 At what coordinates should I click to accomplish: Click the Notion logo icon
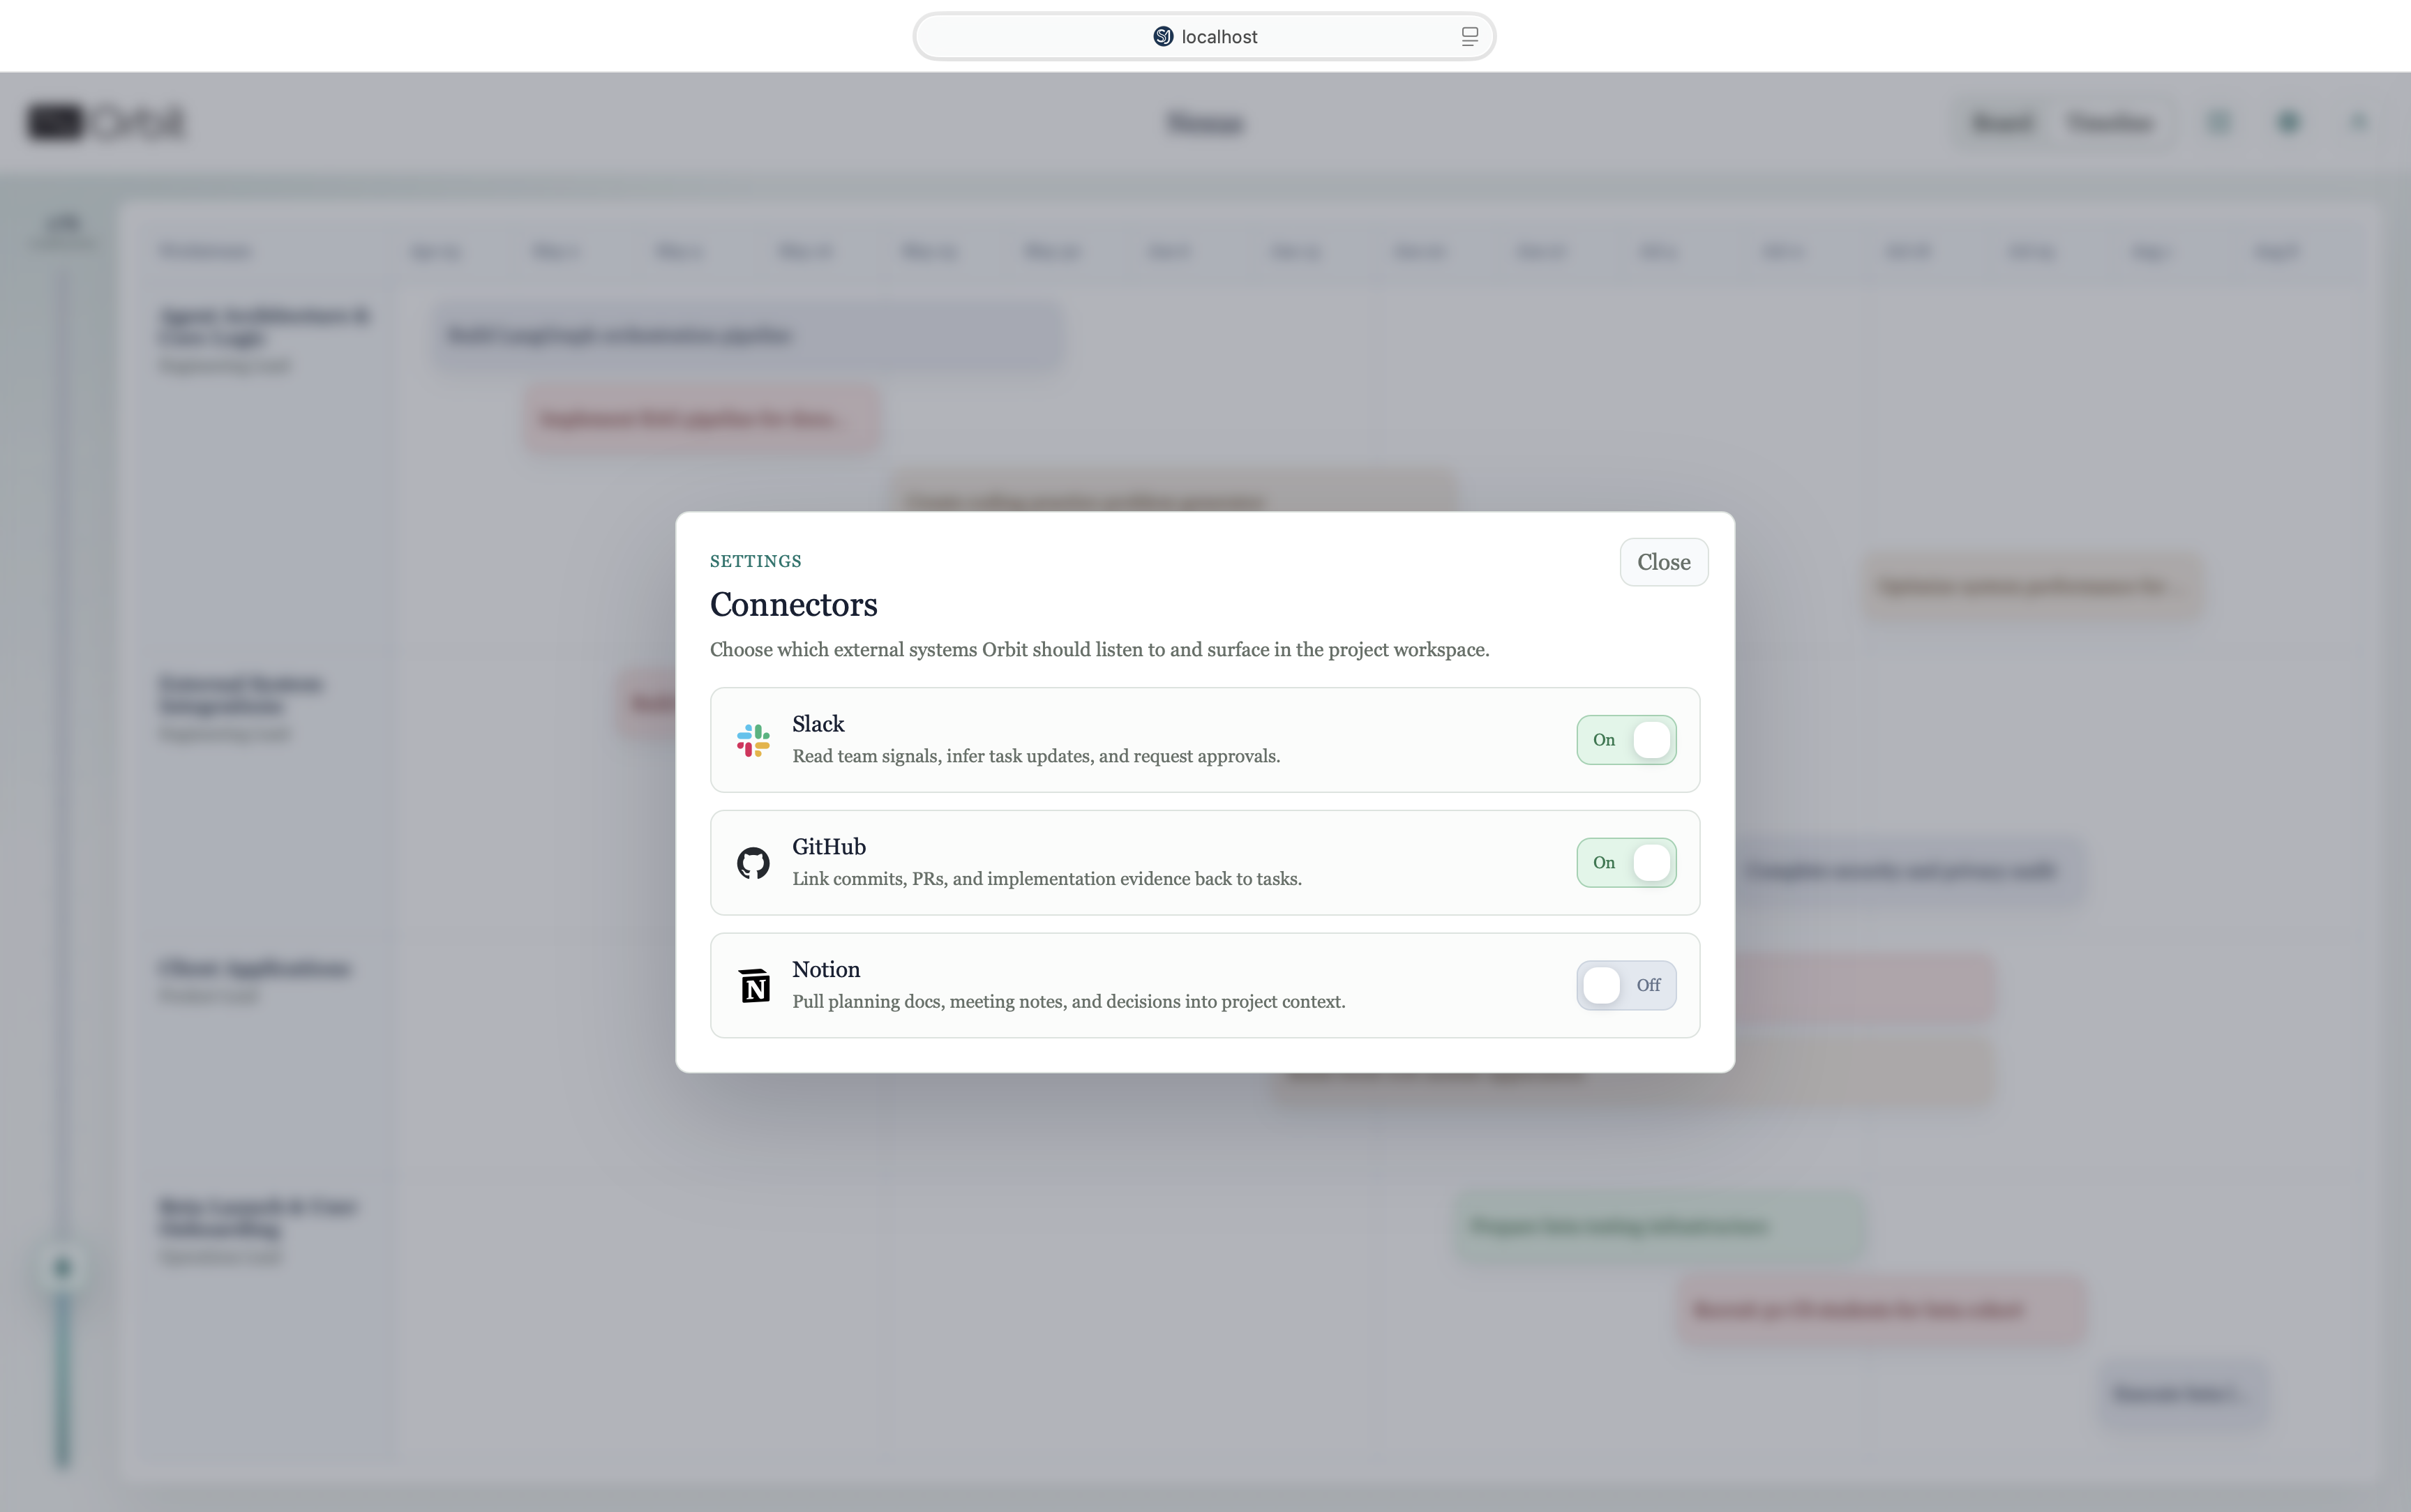pos(754,986)
